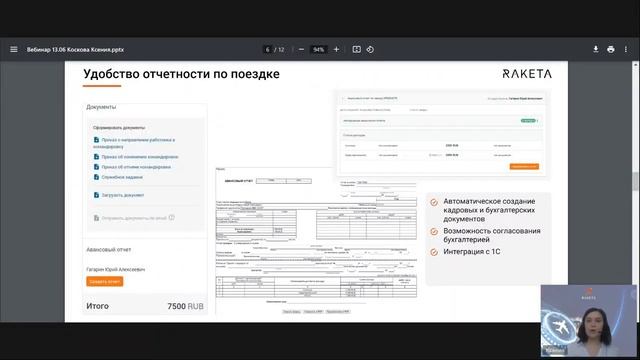This screenshot has width=640, height=360.
Task: Click the presenter webcam thumbnail
Action: 589,320
